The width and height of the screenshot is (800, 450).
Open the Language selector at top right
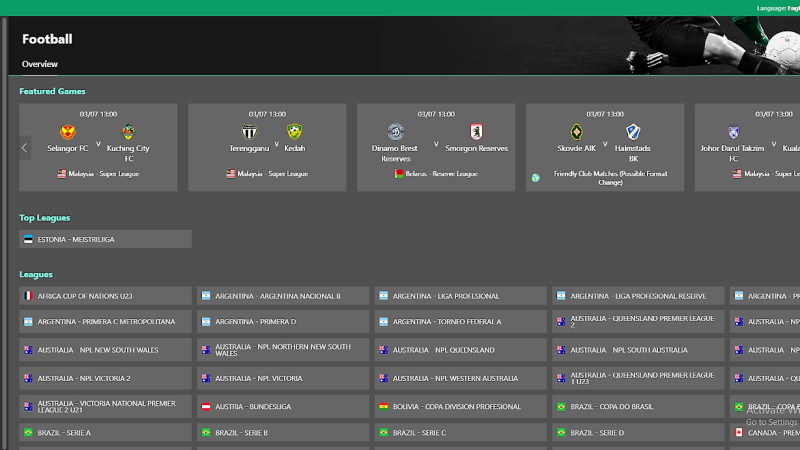778,8
